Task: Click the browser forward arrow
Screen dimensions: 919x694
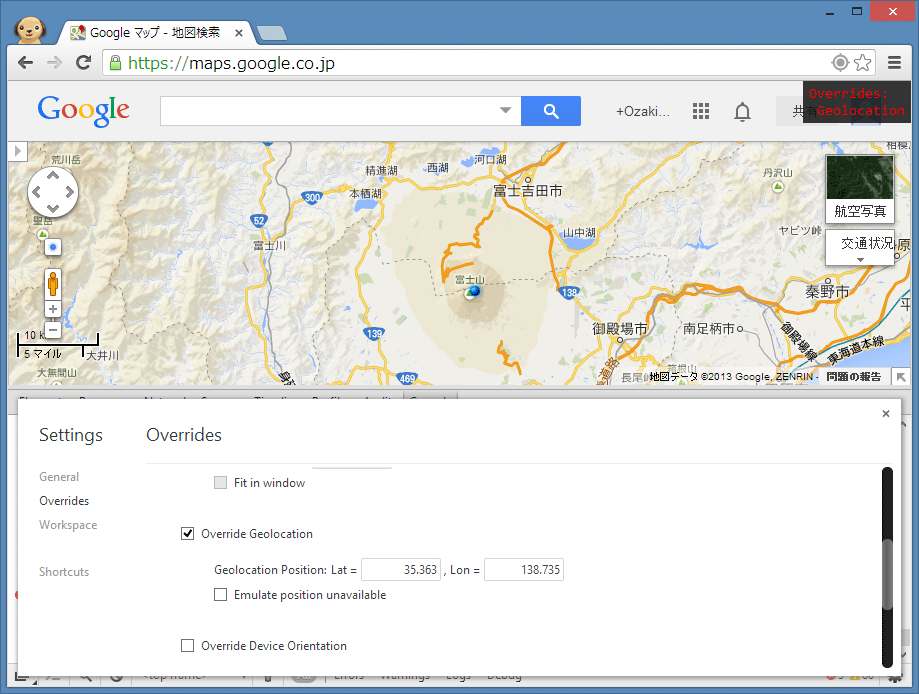Action: point(54,63)
